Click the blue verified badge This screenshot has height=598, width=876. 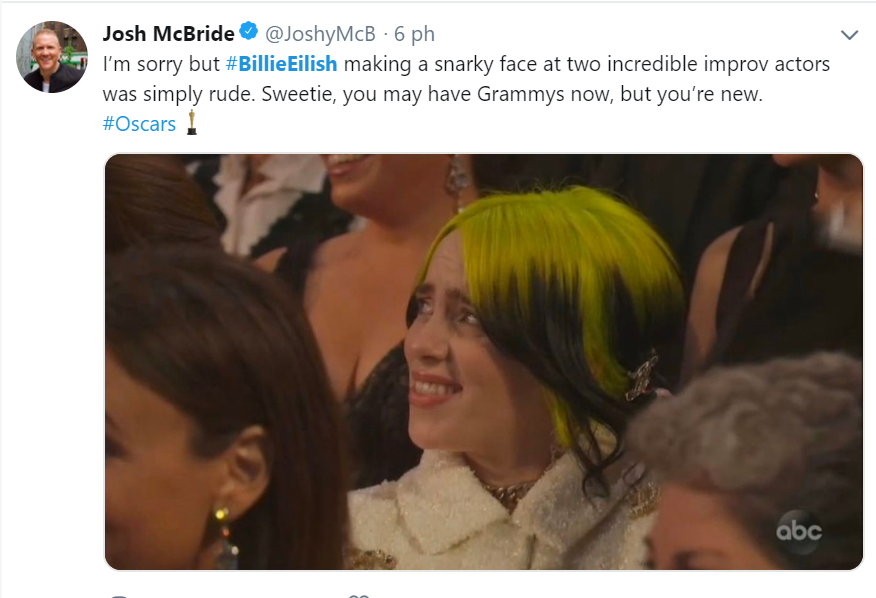[x=249, y=31]
